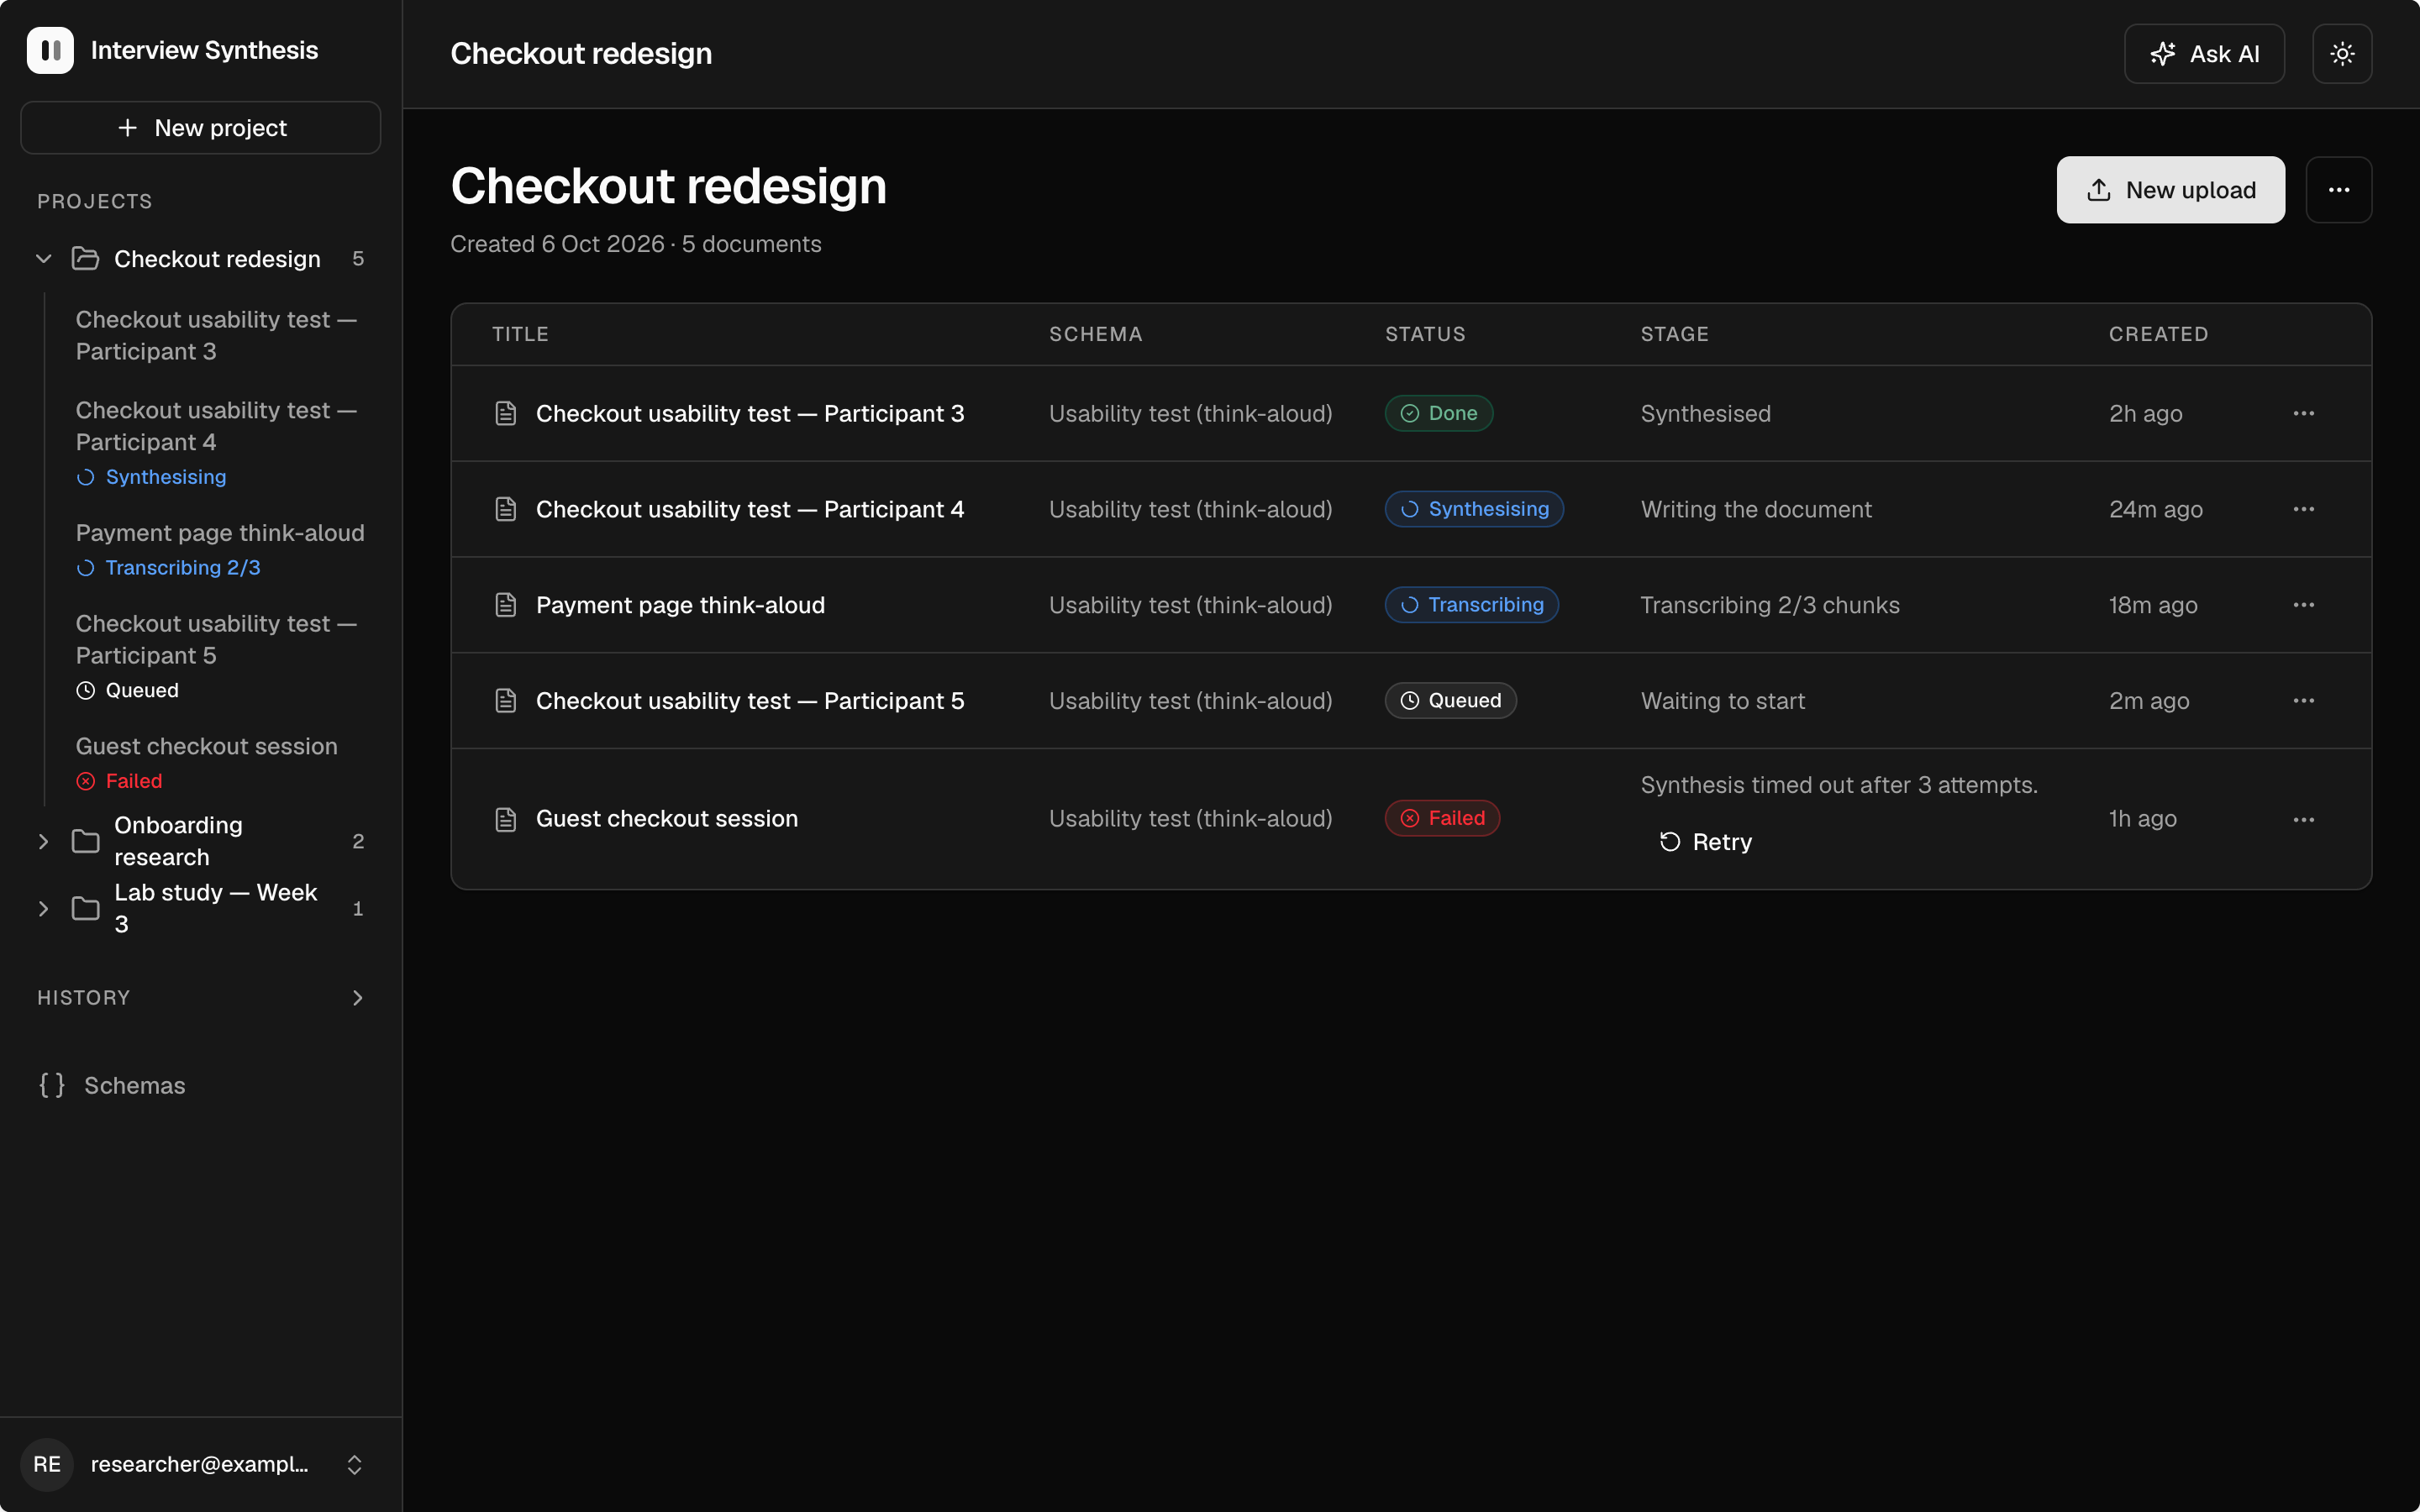
Task: Toggle light theme with sun icon
Action: (x=2342, y=54)
